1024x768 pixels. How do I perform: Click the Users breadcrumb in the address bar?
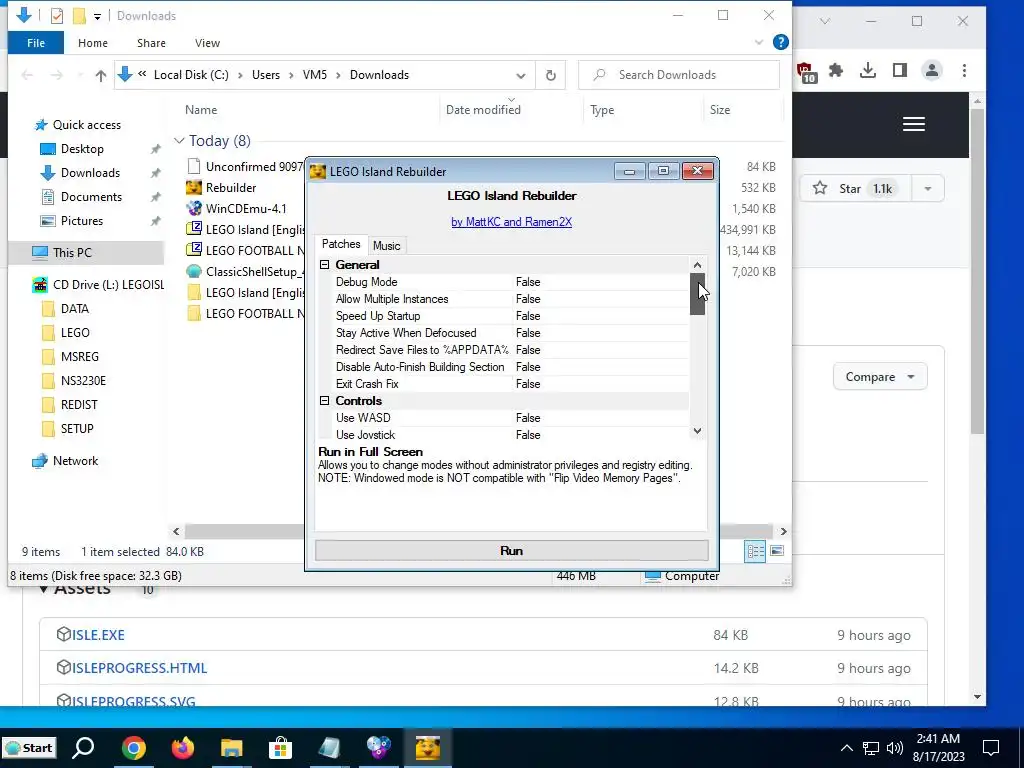266,75
